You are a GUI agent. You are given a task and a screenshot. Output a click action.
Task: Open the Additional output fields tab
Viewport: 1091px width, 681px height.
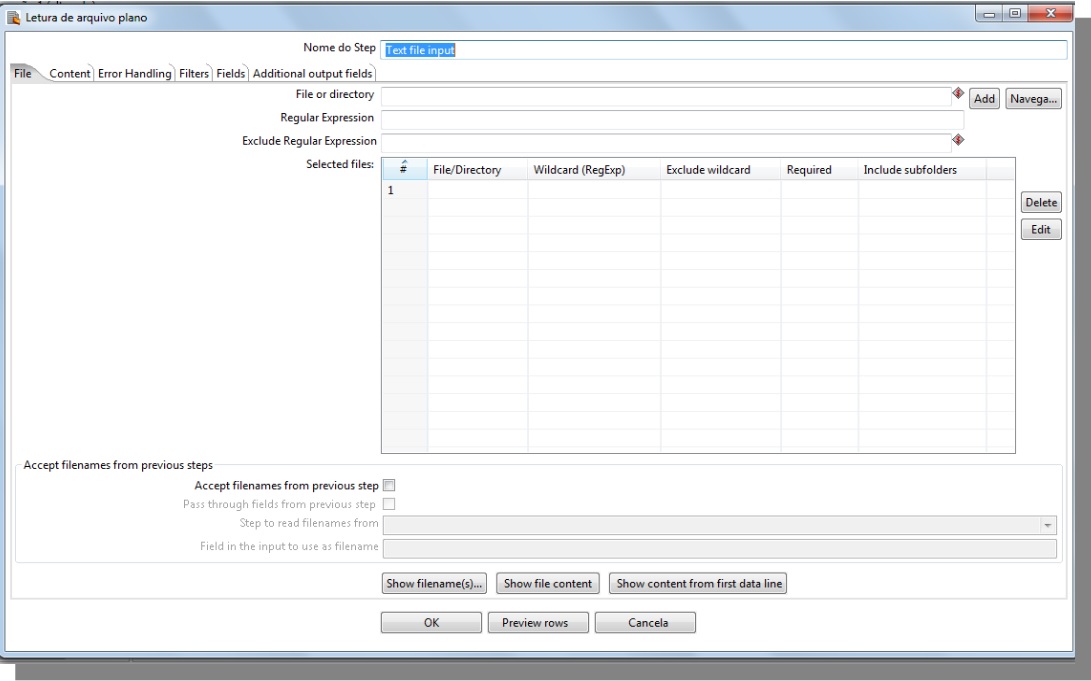click(312, 73)
